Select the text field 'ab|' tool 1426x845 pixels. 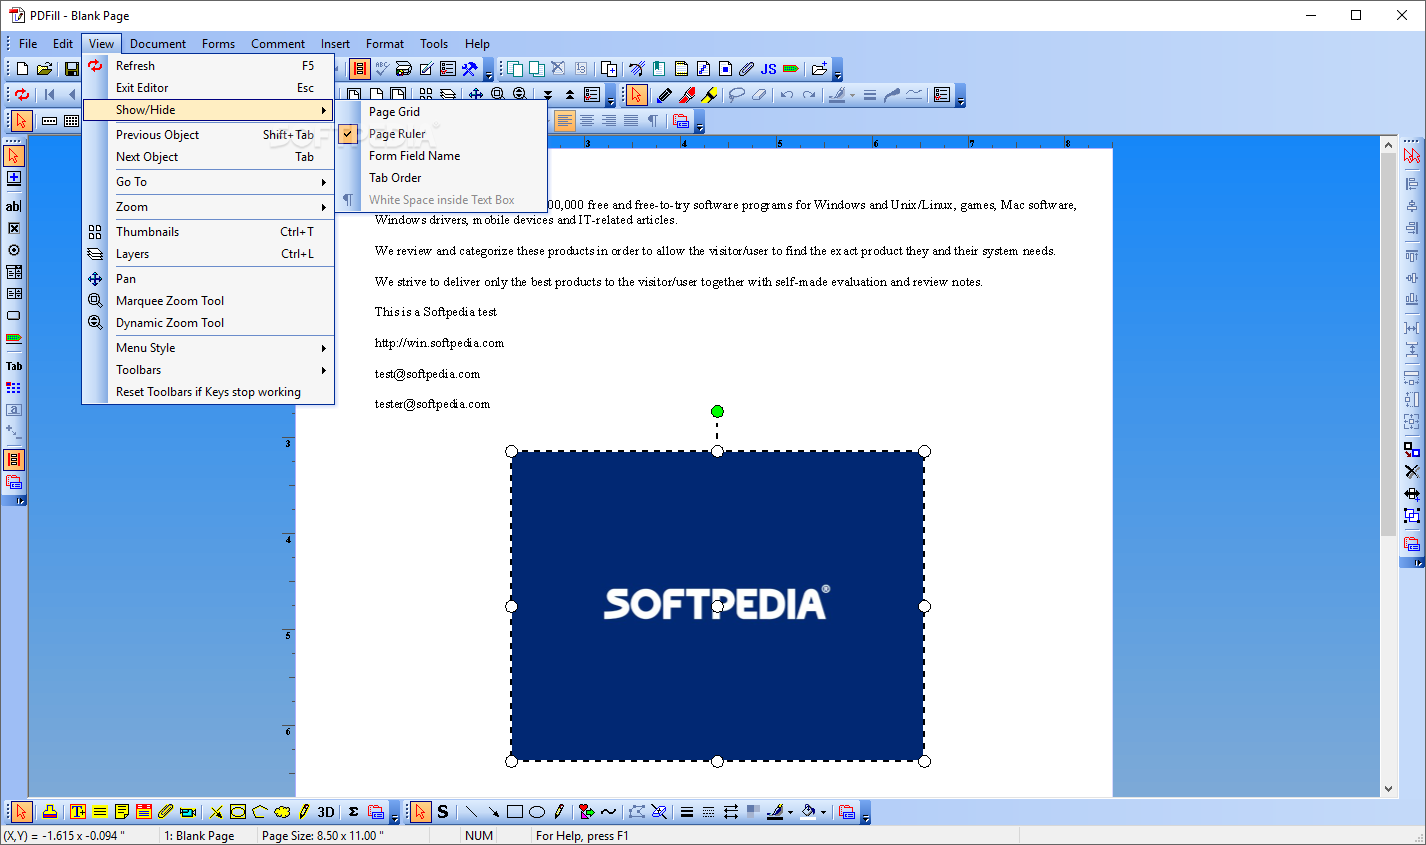(14, 206)
